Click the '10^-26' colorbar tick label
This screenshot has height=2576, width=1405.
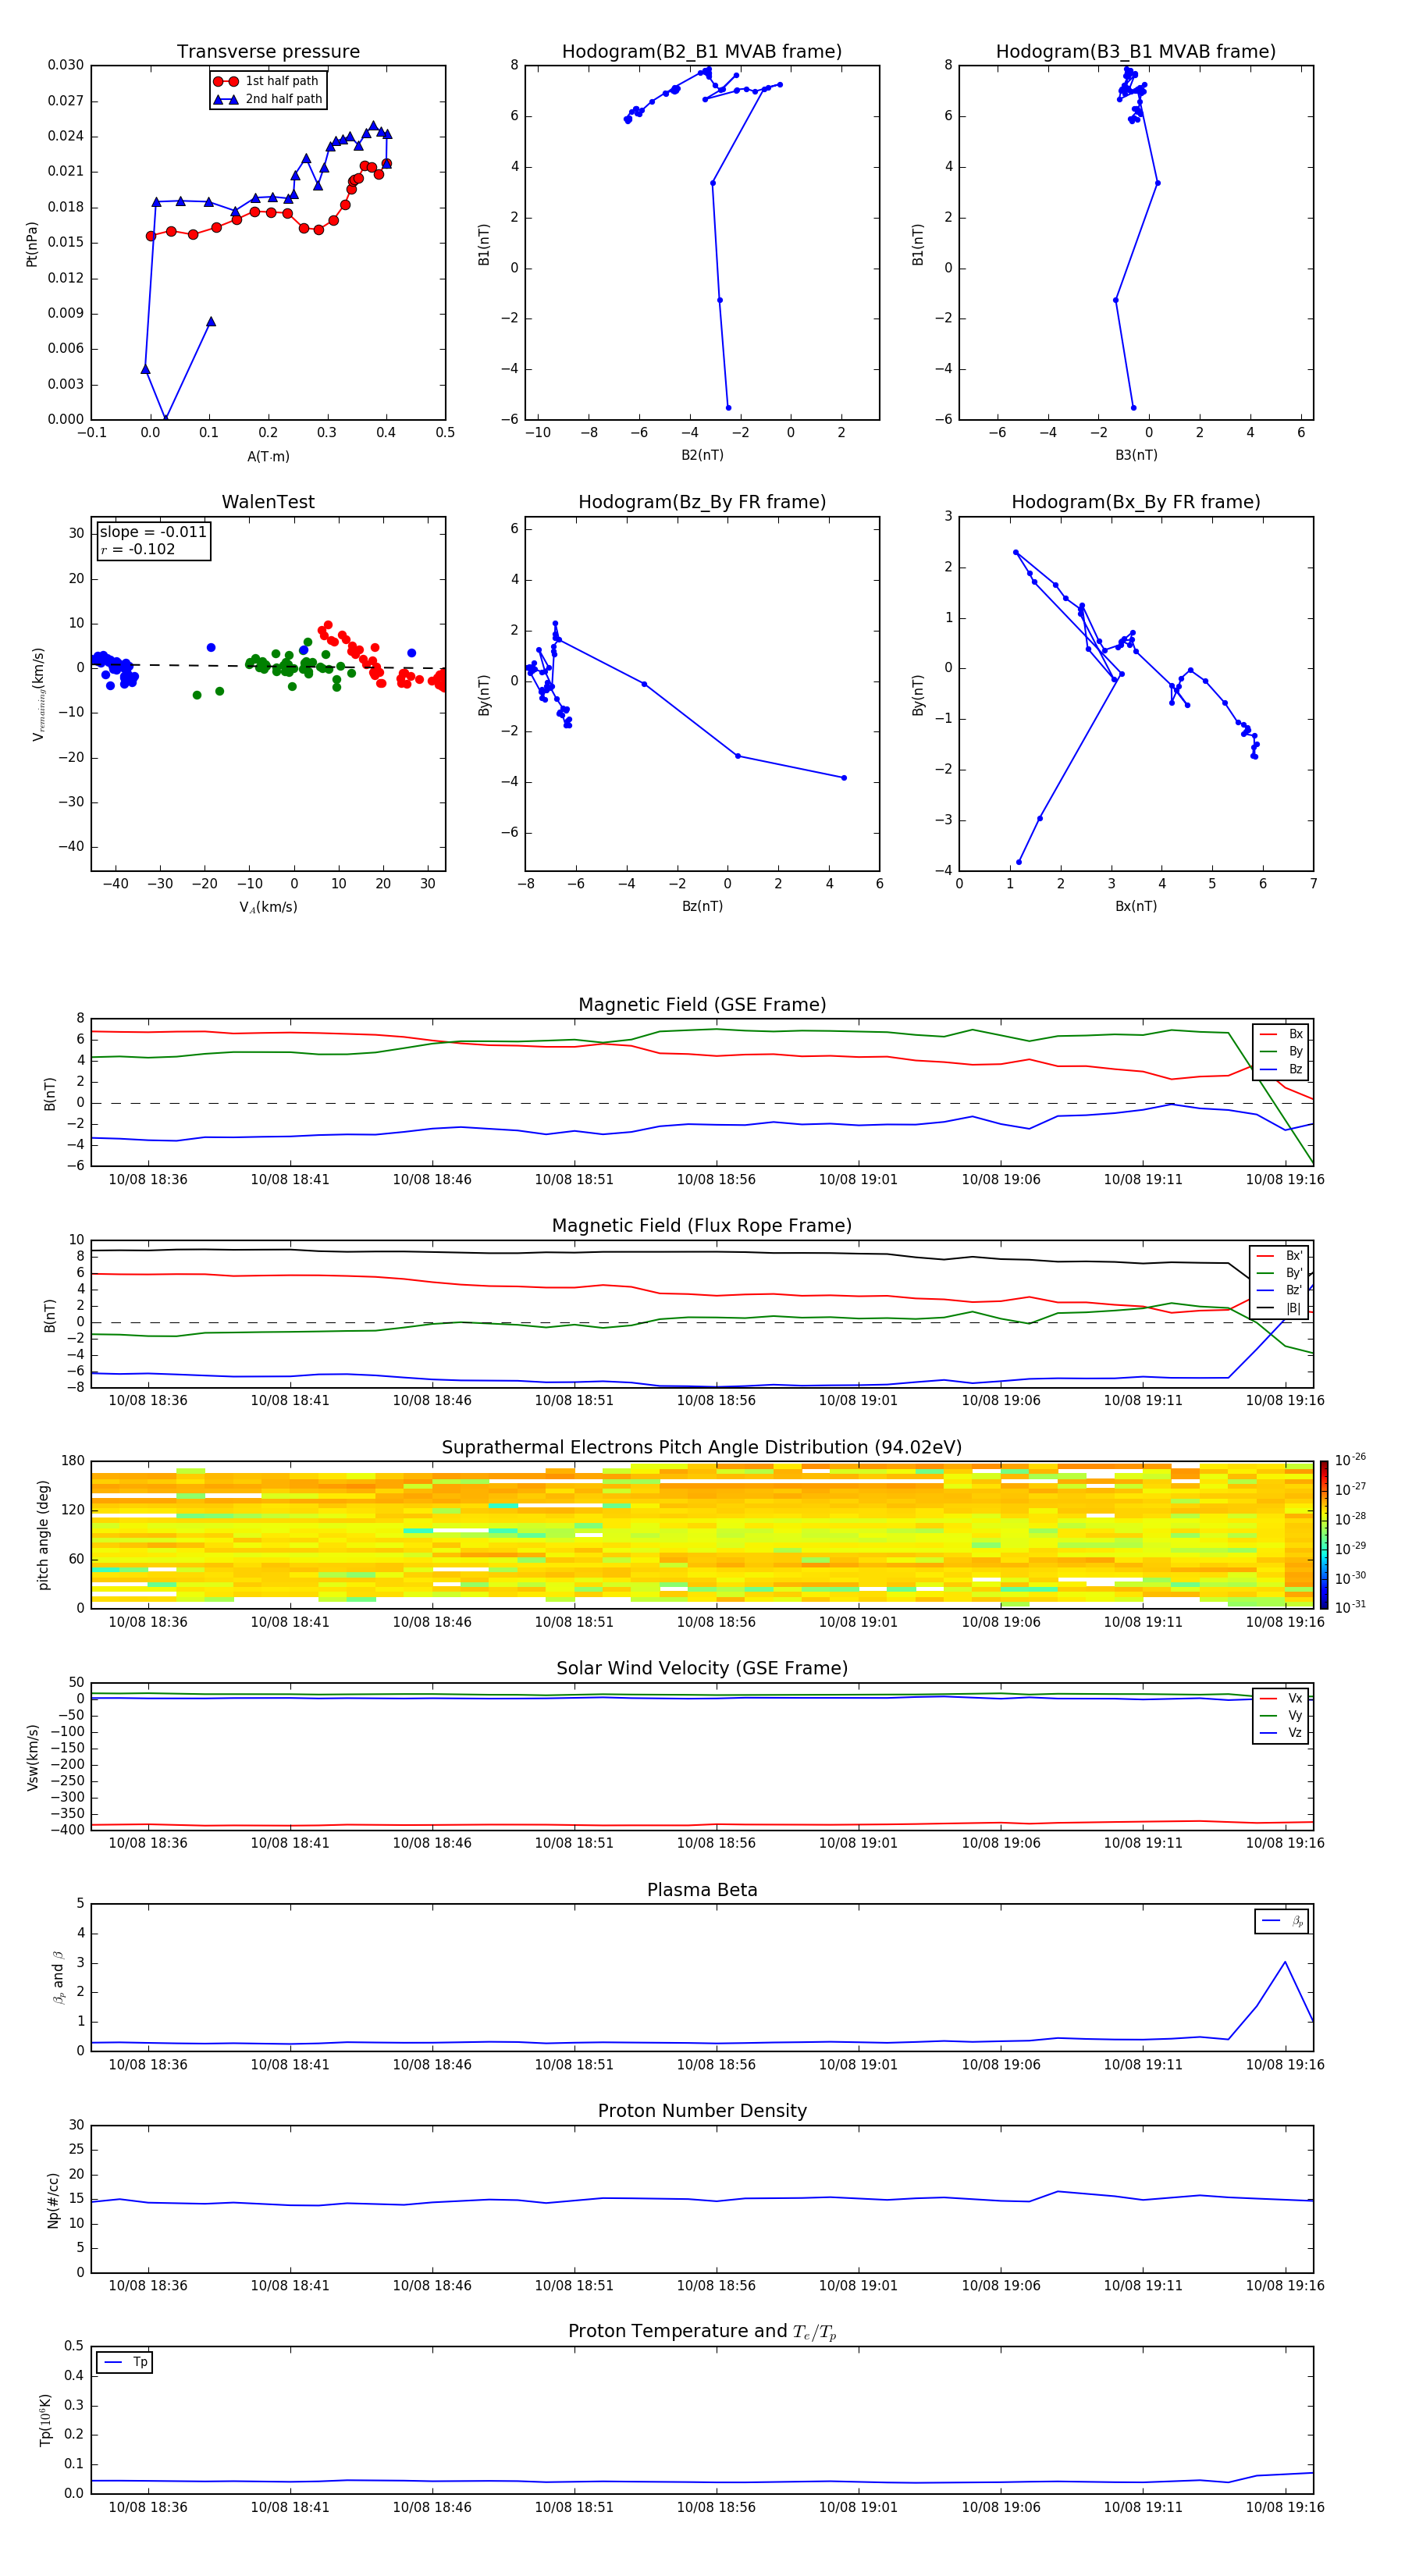point(1350,1460)
